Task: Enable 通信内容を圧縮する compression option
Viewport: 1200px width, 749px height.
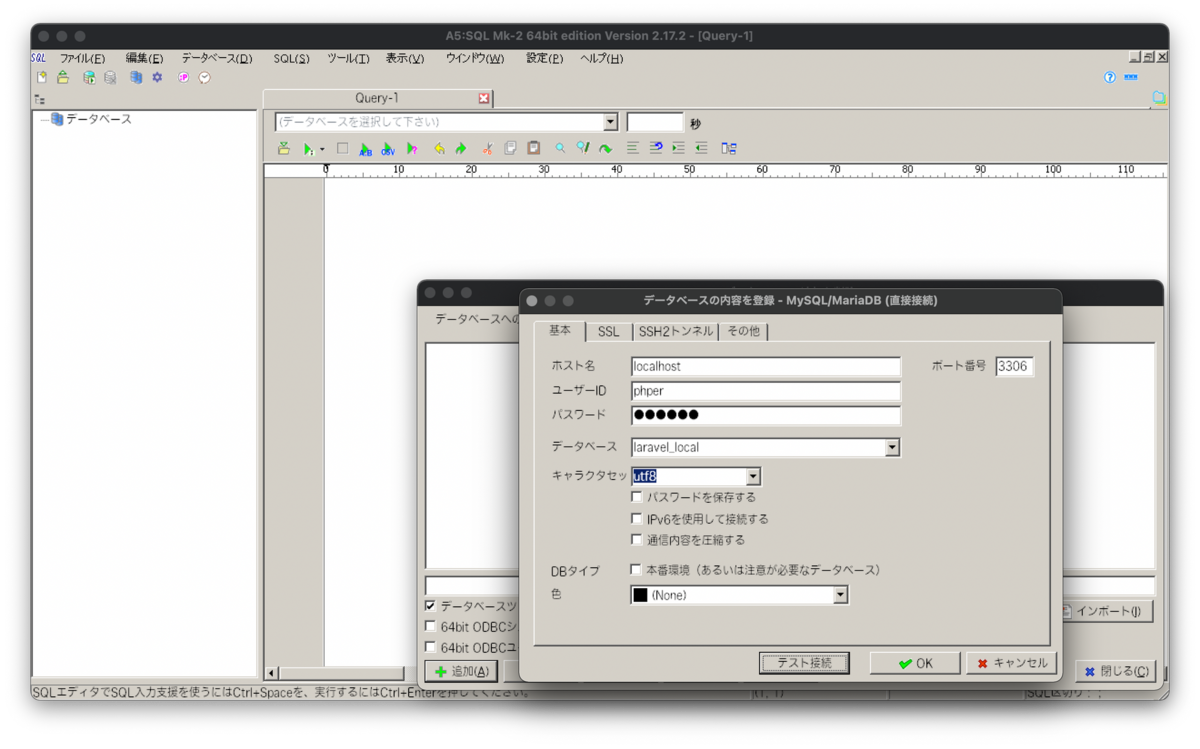Action: pos(637,539)
